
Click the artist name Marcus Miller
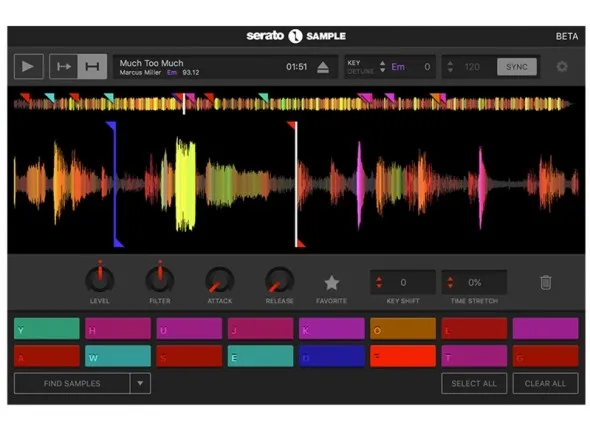(x=140, y=72)
